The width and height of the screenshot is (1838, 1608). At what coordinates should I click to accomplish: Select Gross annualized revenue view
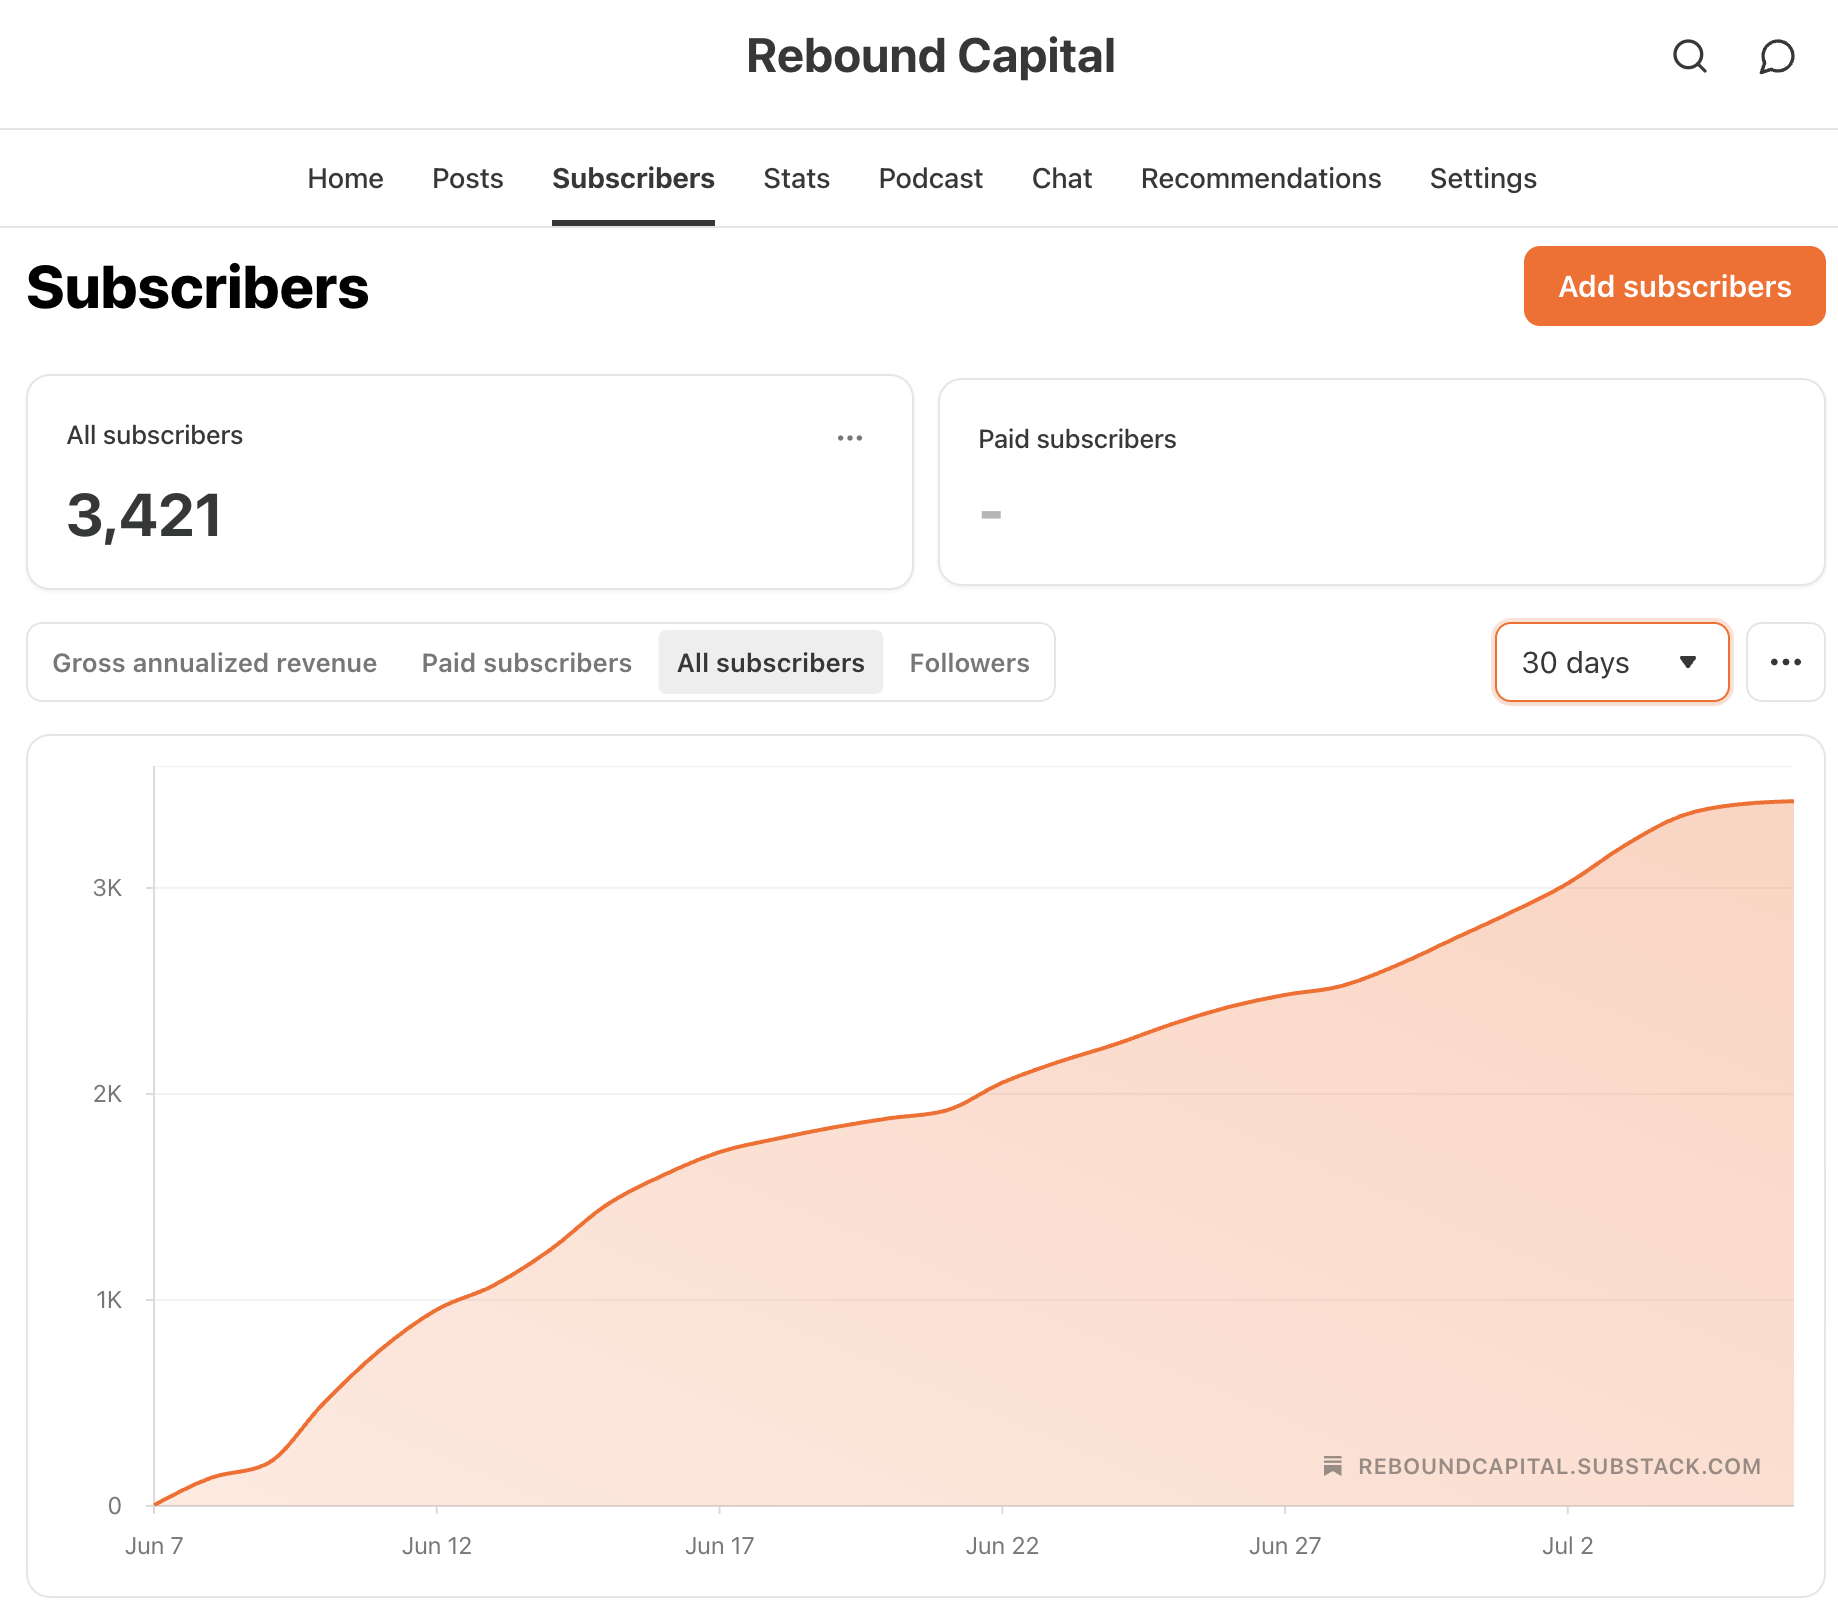click(x=215, y=662)
